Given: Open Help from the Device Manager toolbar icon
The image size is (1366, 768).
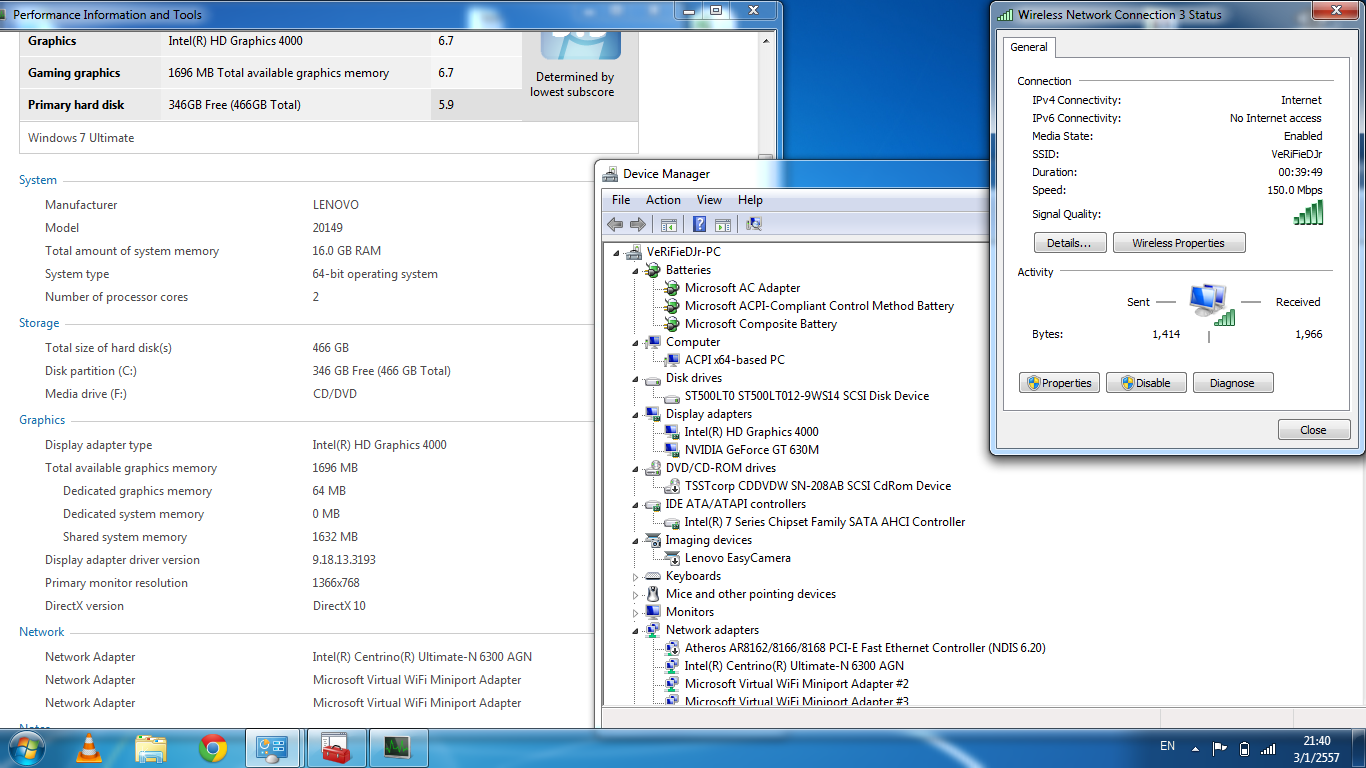Looking at the screenshot, I should (700, 225).
